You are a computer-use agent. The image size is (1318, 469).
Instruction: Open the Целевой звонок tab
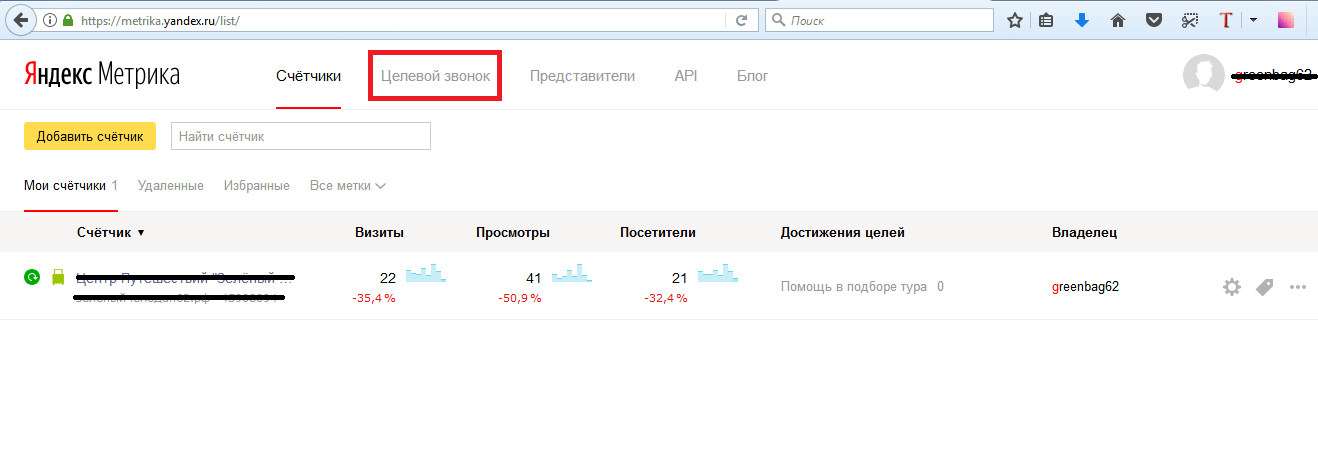435,76
